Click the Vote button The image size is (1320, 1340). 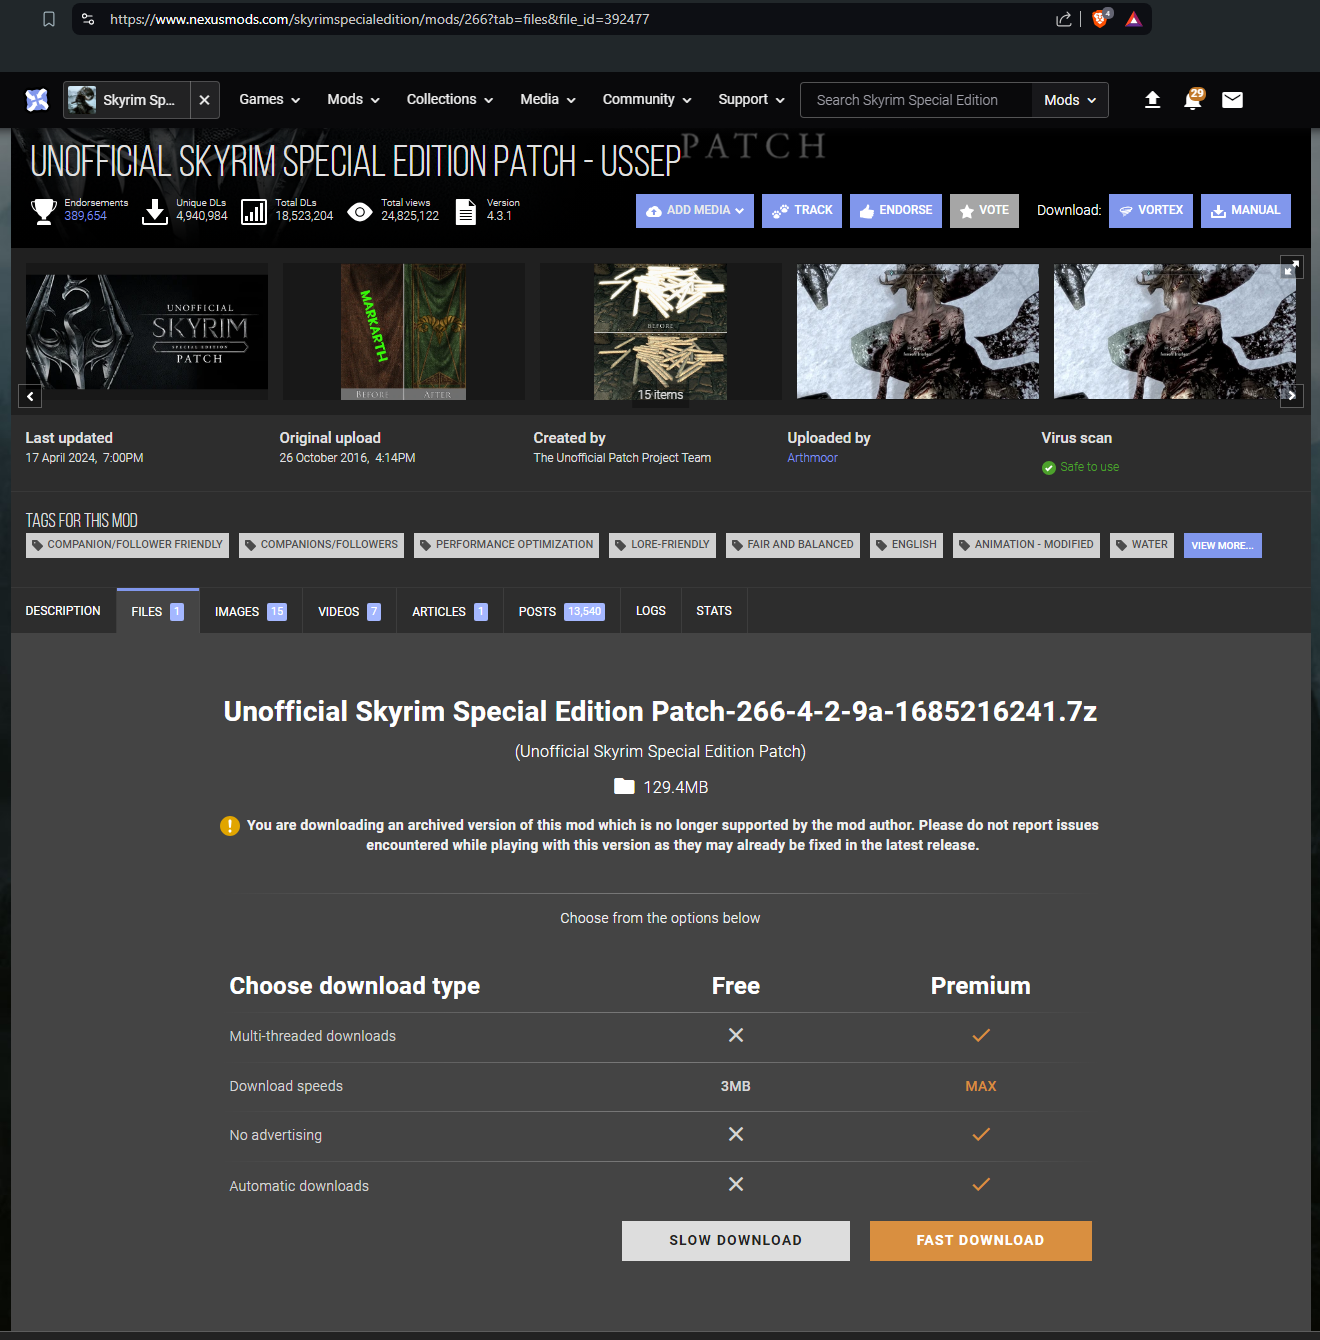(x=984, y=211)
